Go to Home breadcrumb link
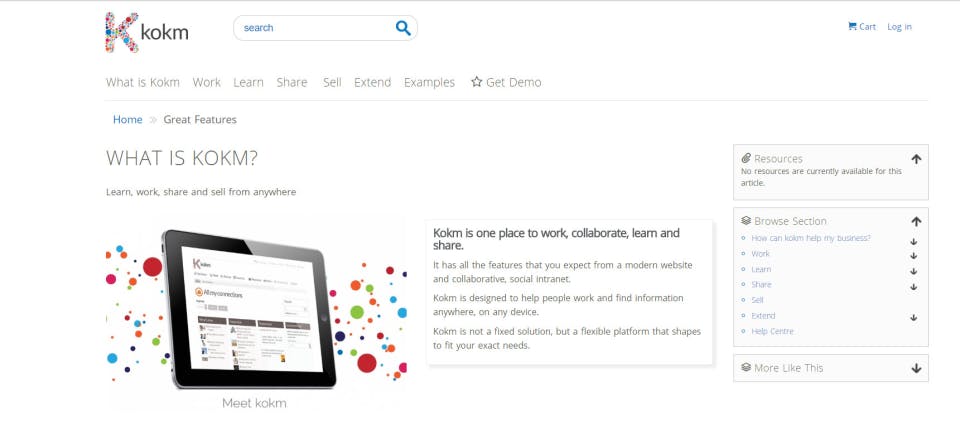Screen dimensions: 960x439 pos(128,120)
